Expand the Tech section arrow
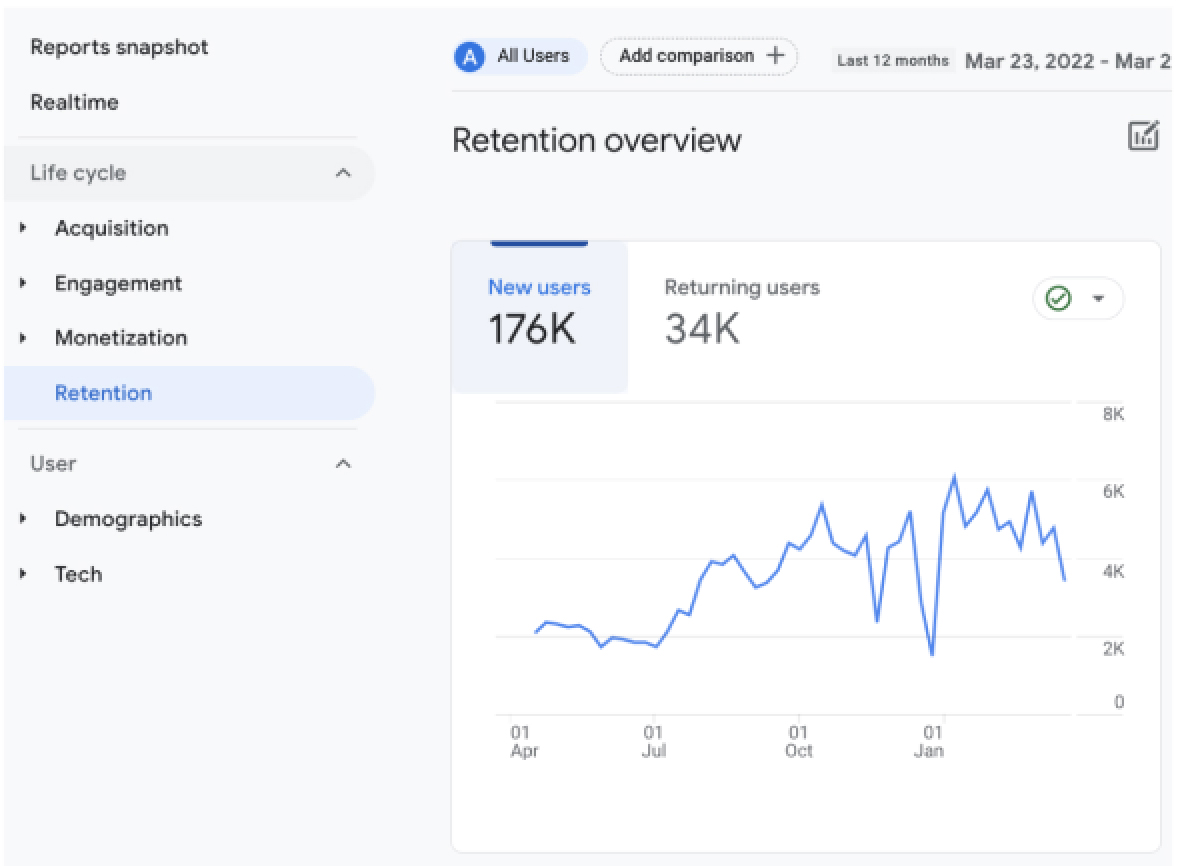The image size is (1187, 866). pyautogui.click(x=23, y=574)
